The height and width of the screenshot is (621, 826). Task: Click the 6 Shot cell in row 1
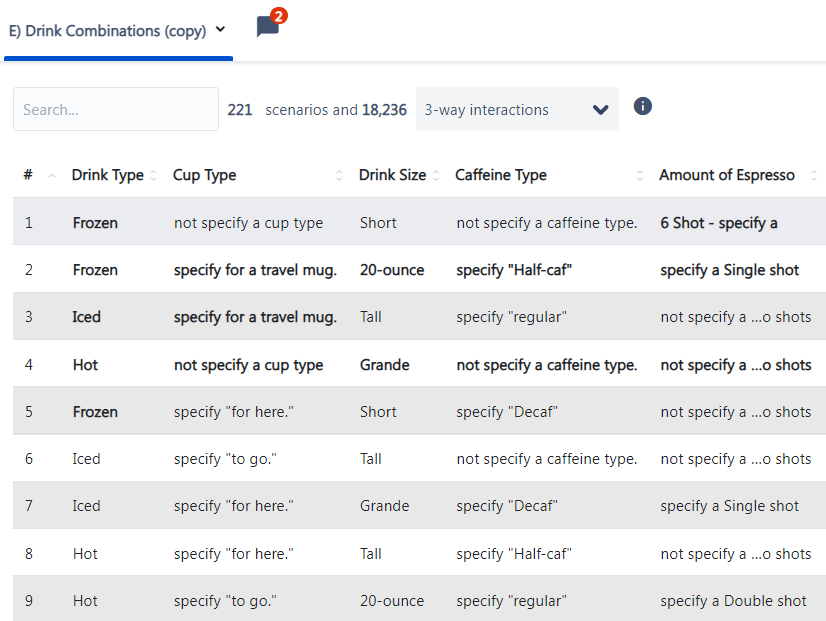tap(719, 223)
